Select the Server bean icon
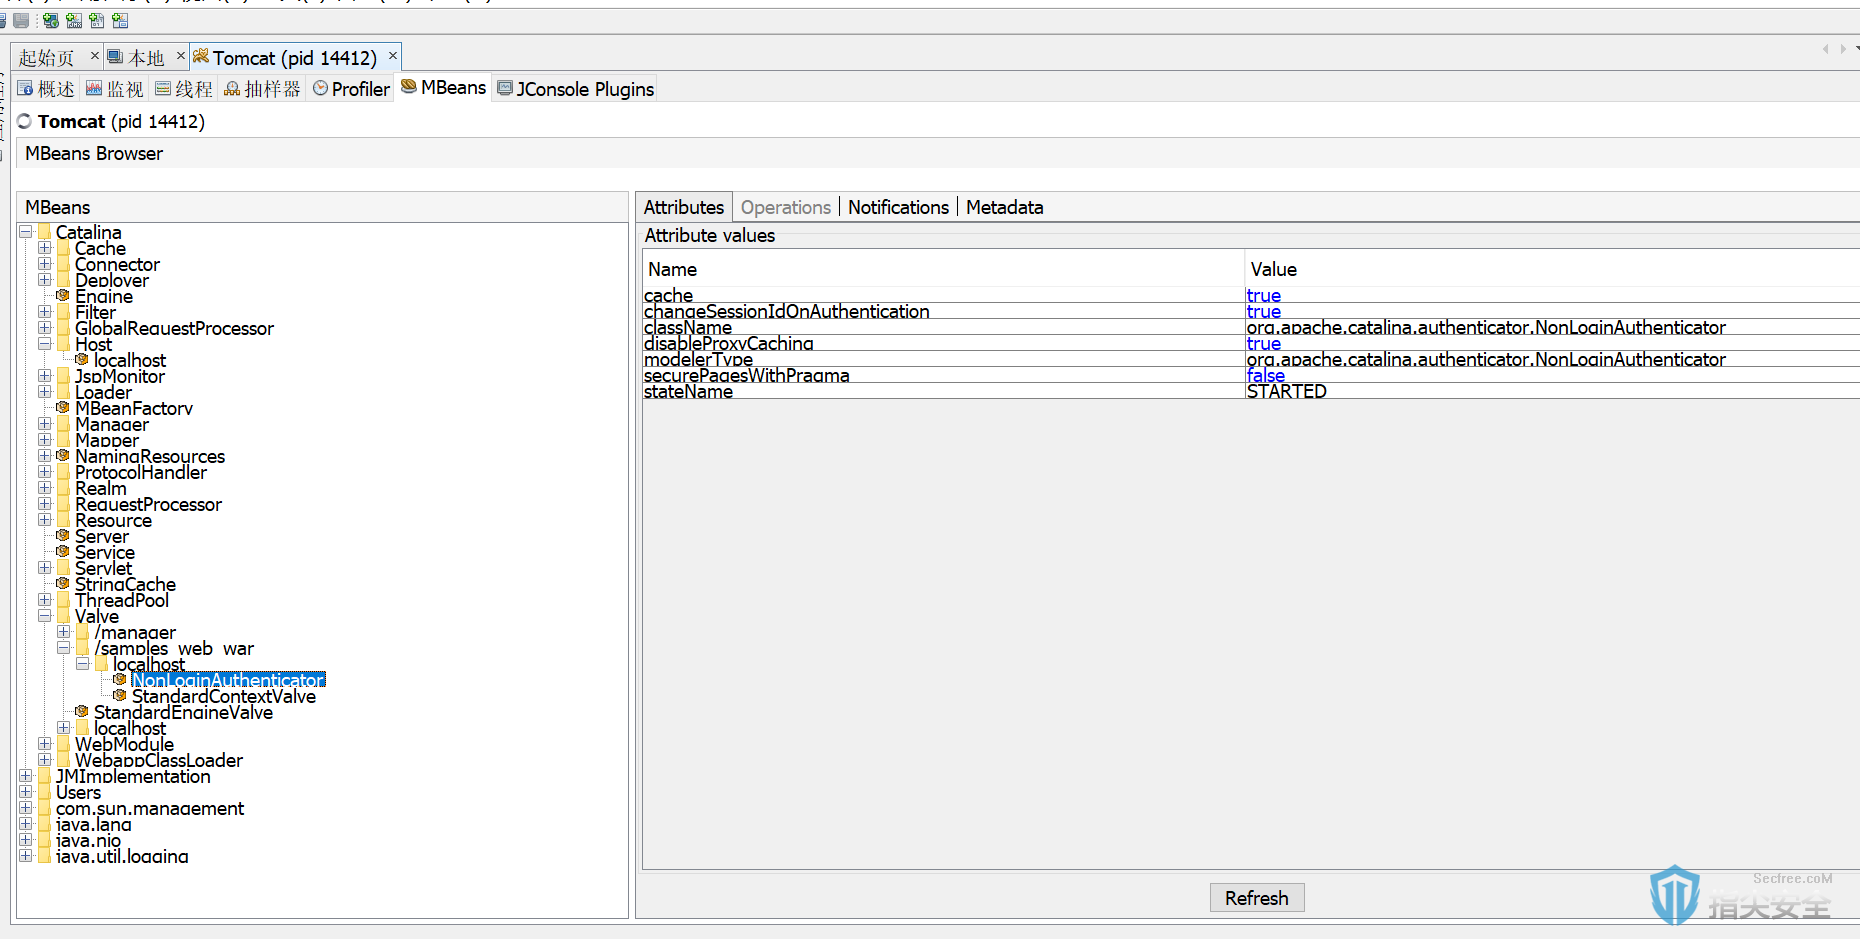Image resolution: width=1860 pixels, height=939 pixels. 63,536
